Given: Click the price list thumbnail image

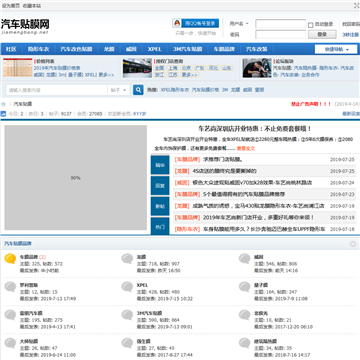Looking at the screenshot, I should (x=18, y=68).
